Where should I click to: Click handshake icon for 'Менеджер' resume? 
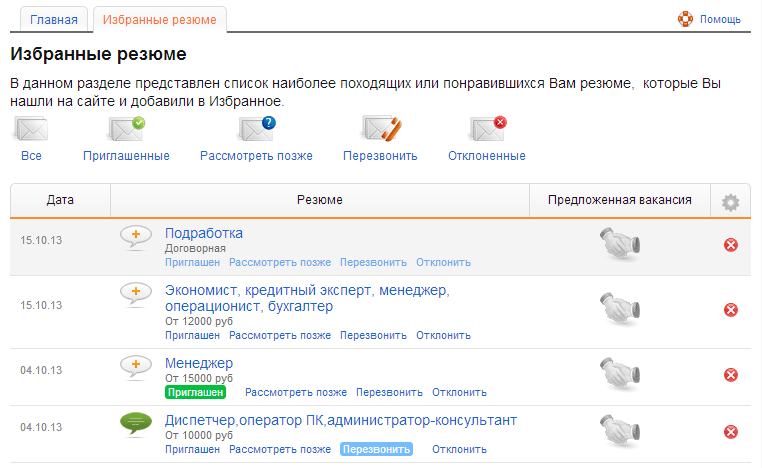(x=619, y=374)
